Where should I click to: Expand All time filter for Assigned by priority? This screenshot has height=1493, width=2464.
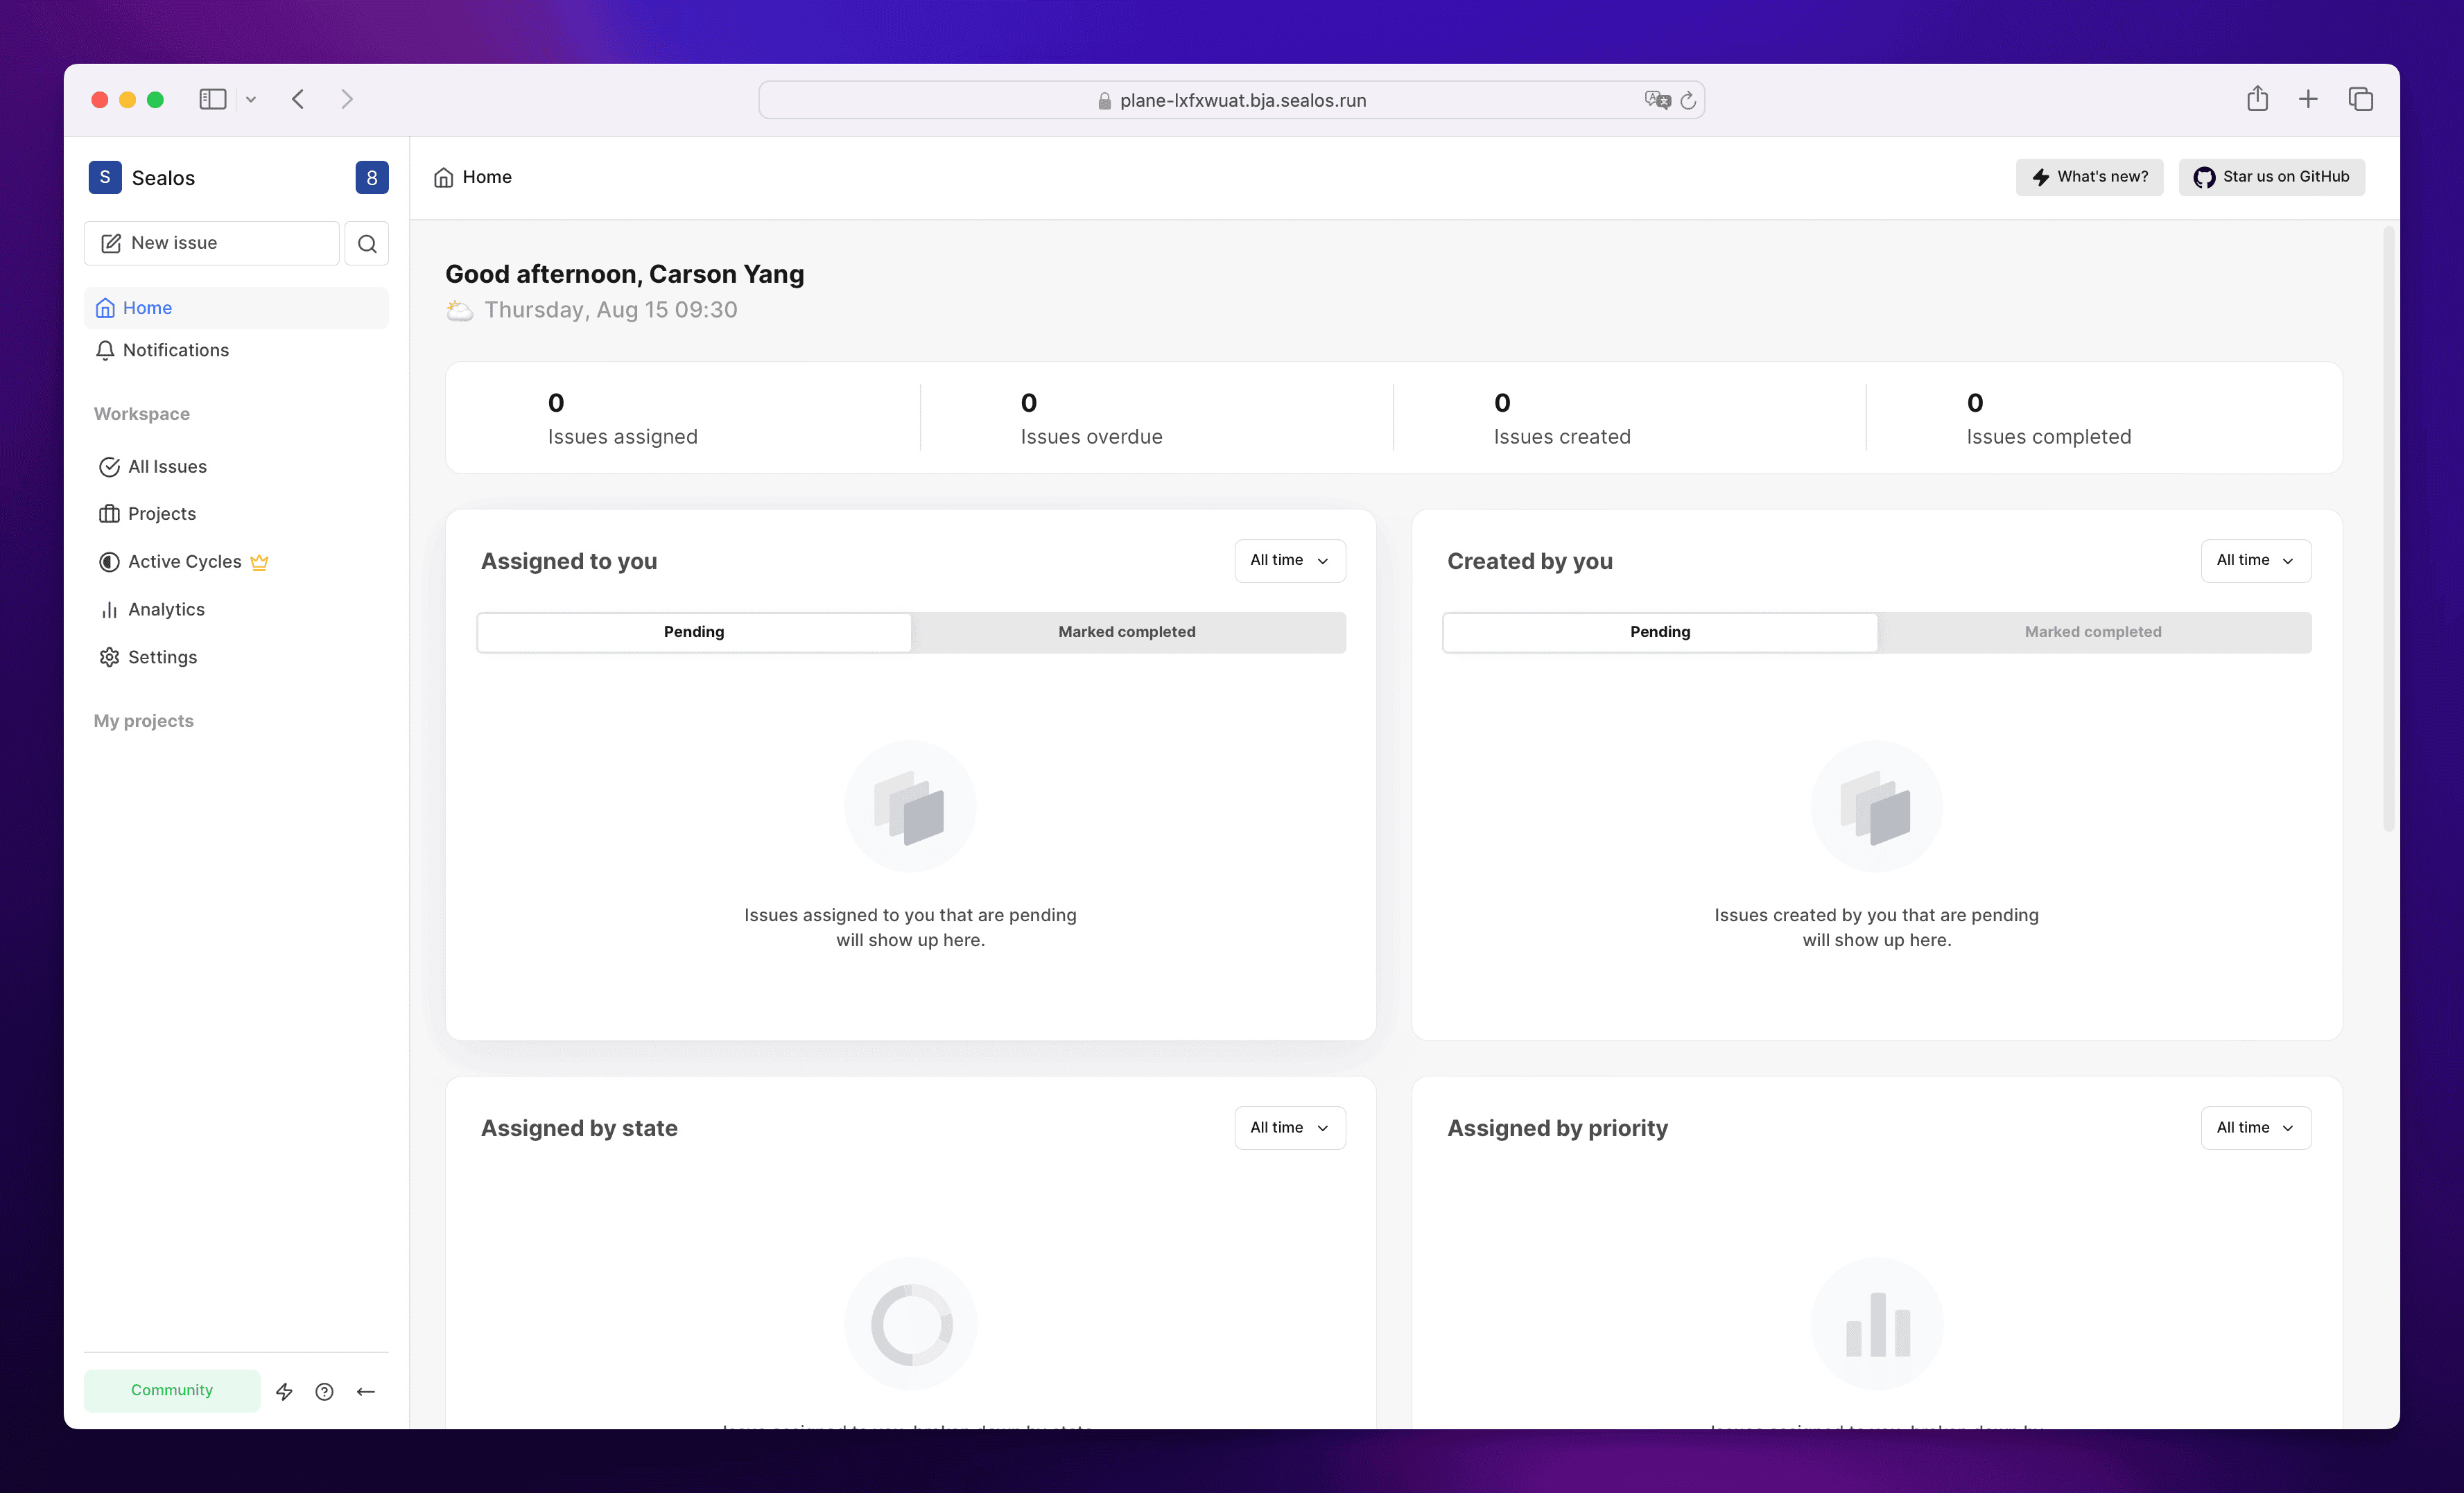(x=2255, y=1127)
